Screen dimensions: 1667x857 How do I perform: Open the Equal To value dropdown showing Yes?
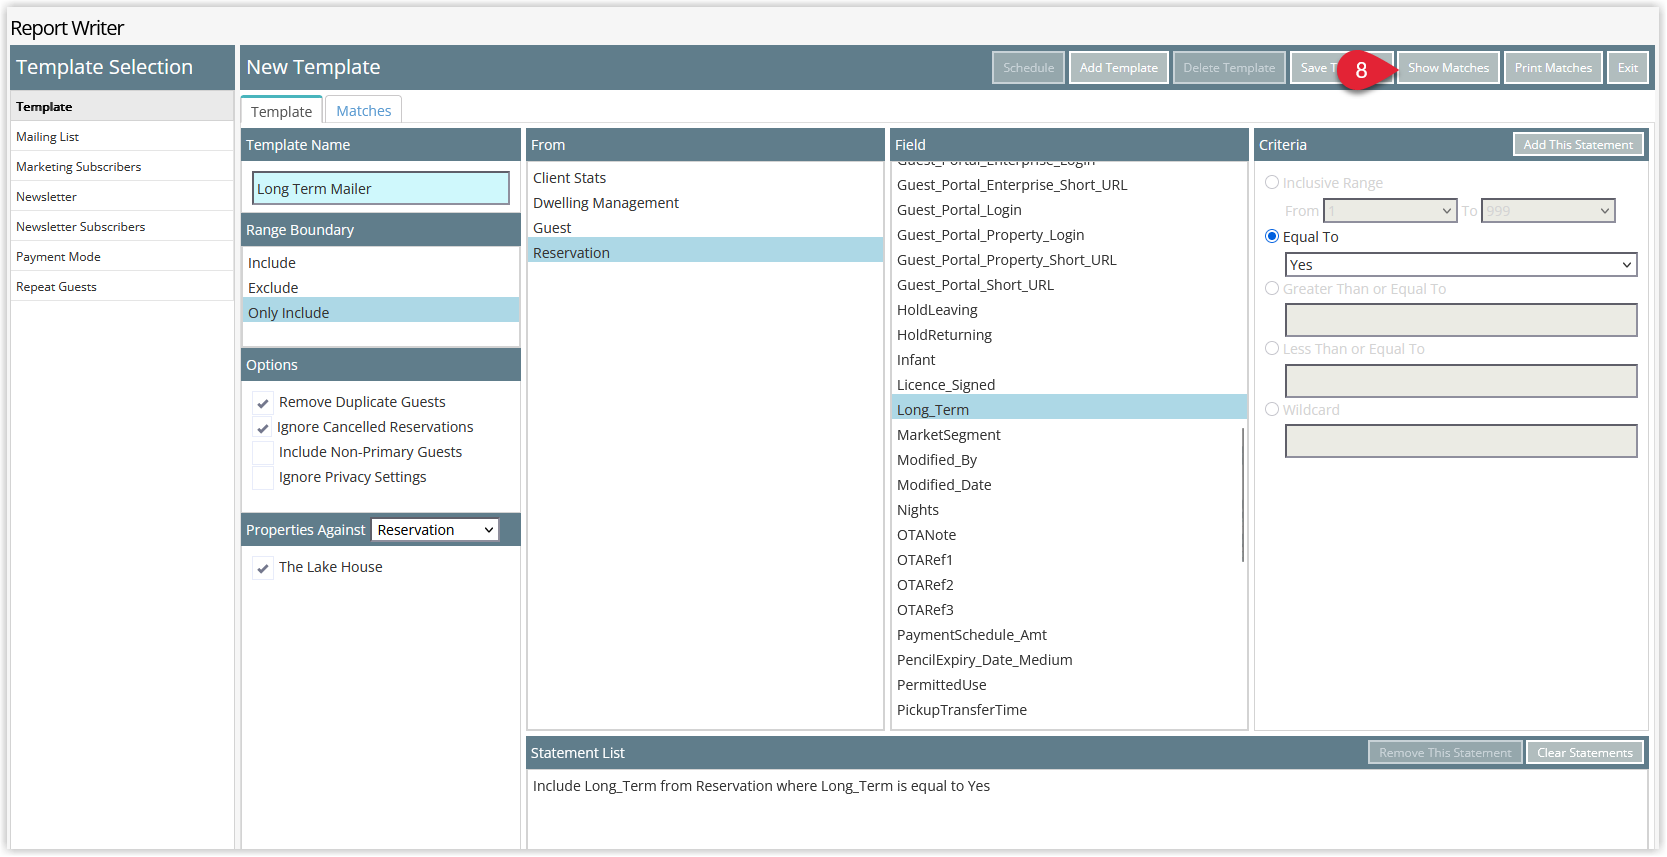click(1460, 265)
